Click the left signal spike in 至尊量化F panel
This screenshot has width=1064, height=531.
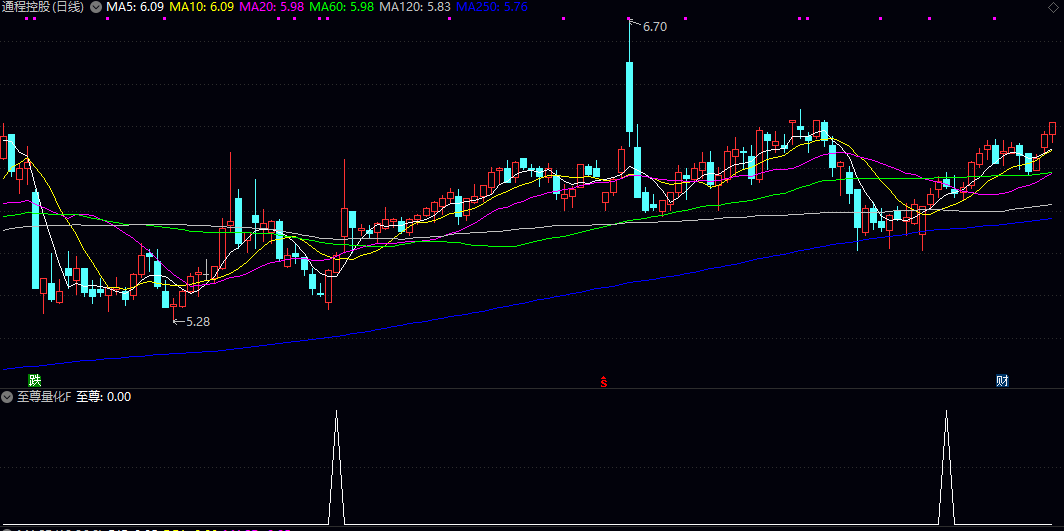point(336,470)
